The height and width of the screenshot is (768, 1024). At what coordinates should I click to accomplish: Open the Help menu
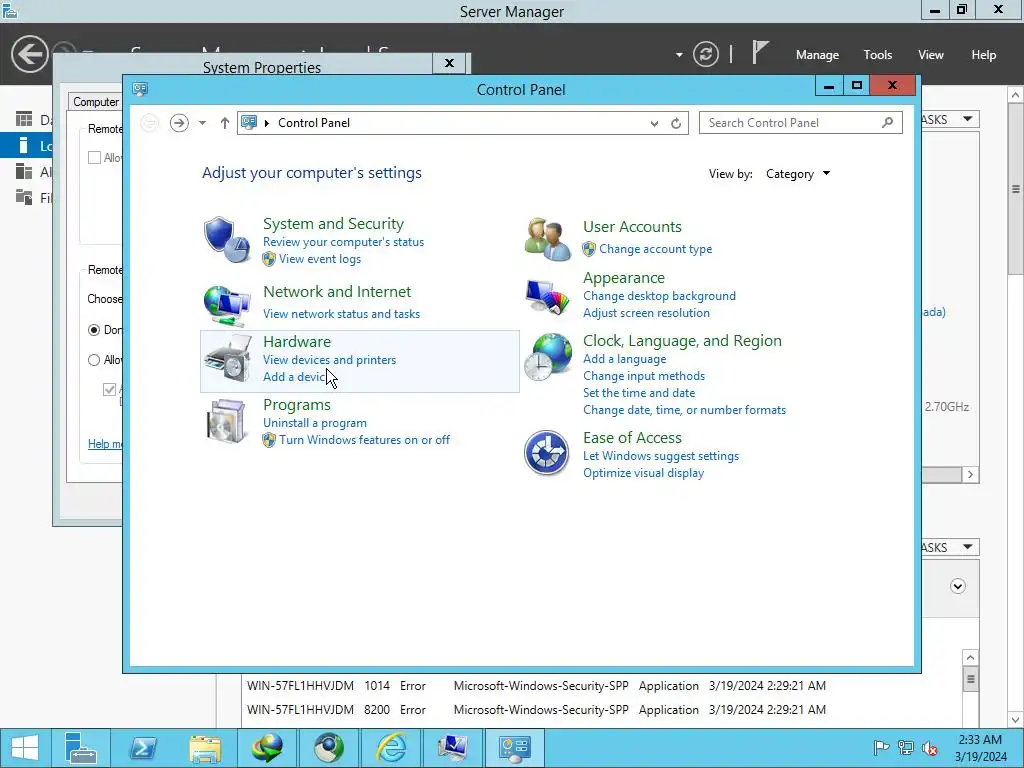(984, 55)
